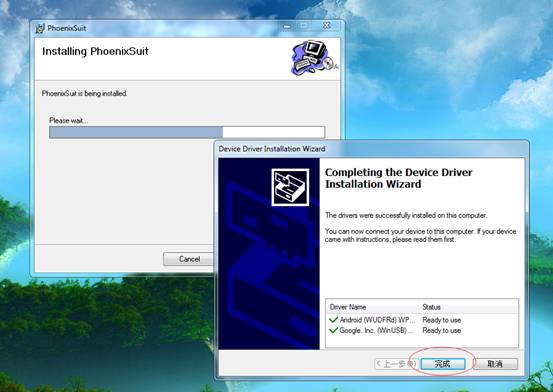Click the disabled 上一步 (Back) button
Viewport: 553px width, 392px height.
(396, 364)
